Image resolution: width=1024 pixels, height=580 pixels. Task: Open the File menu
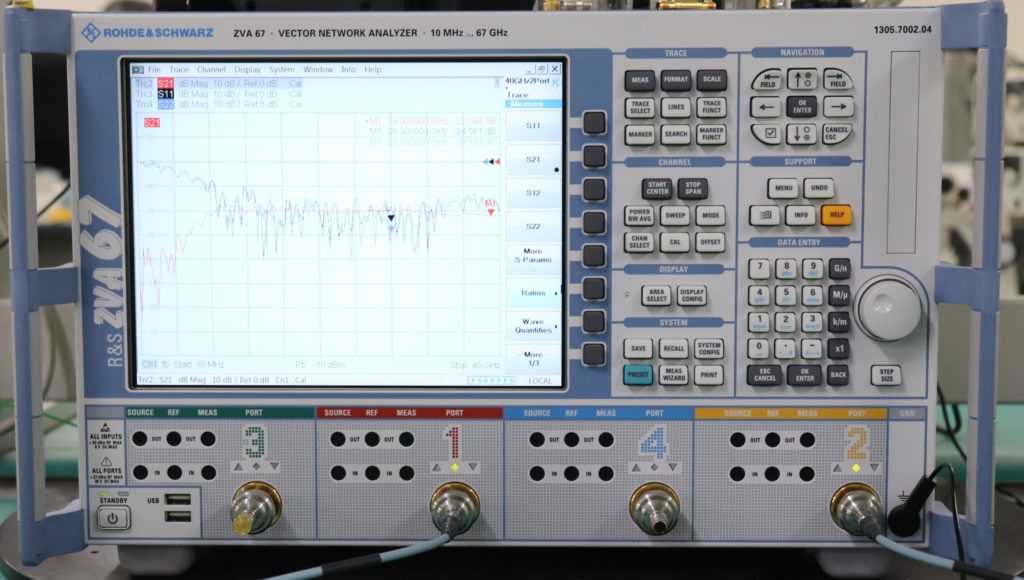click(x=154, y=69)
